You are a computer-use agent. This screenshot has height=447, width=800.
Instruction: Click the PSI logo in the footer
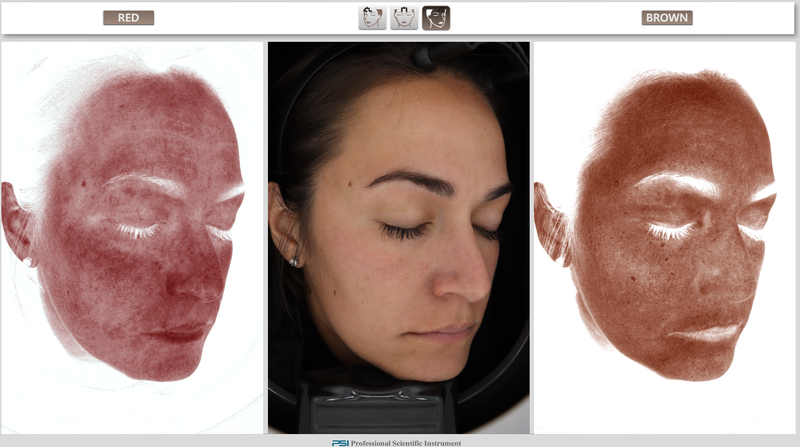pos(340,442)
